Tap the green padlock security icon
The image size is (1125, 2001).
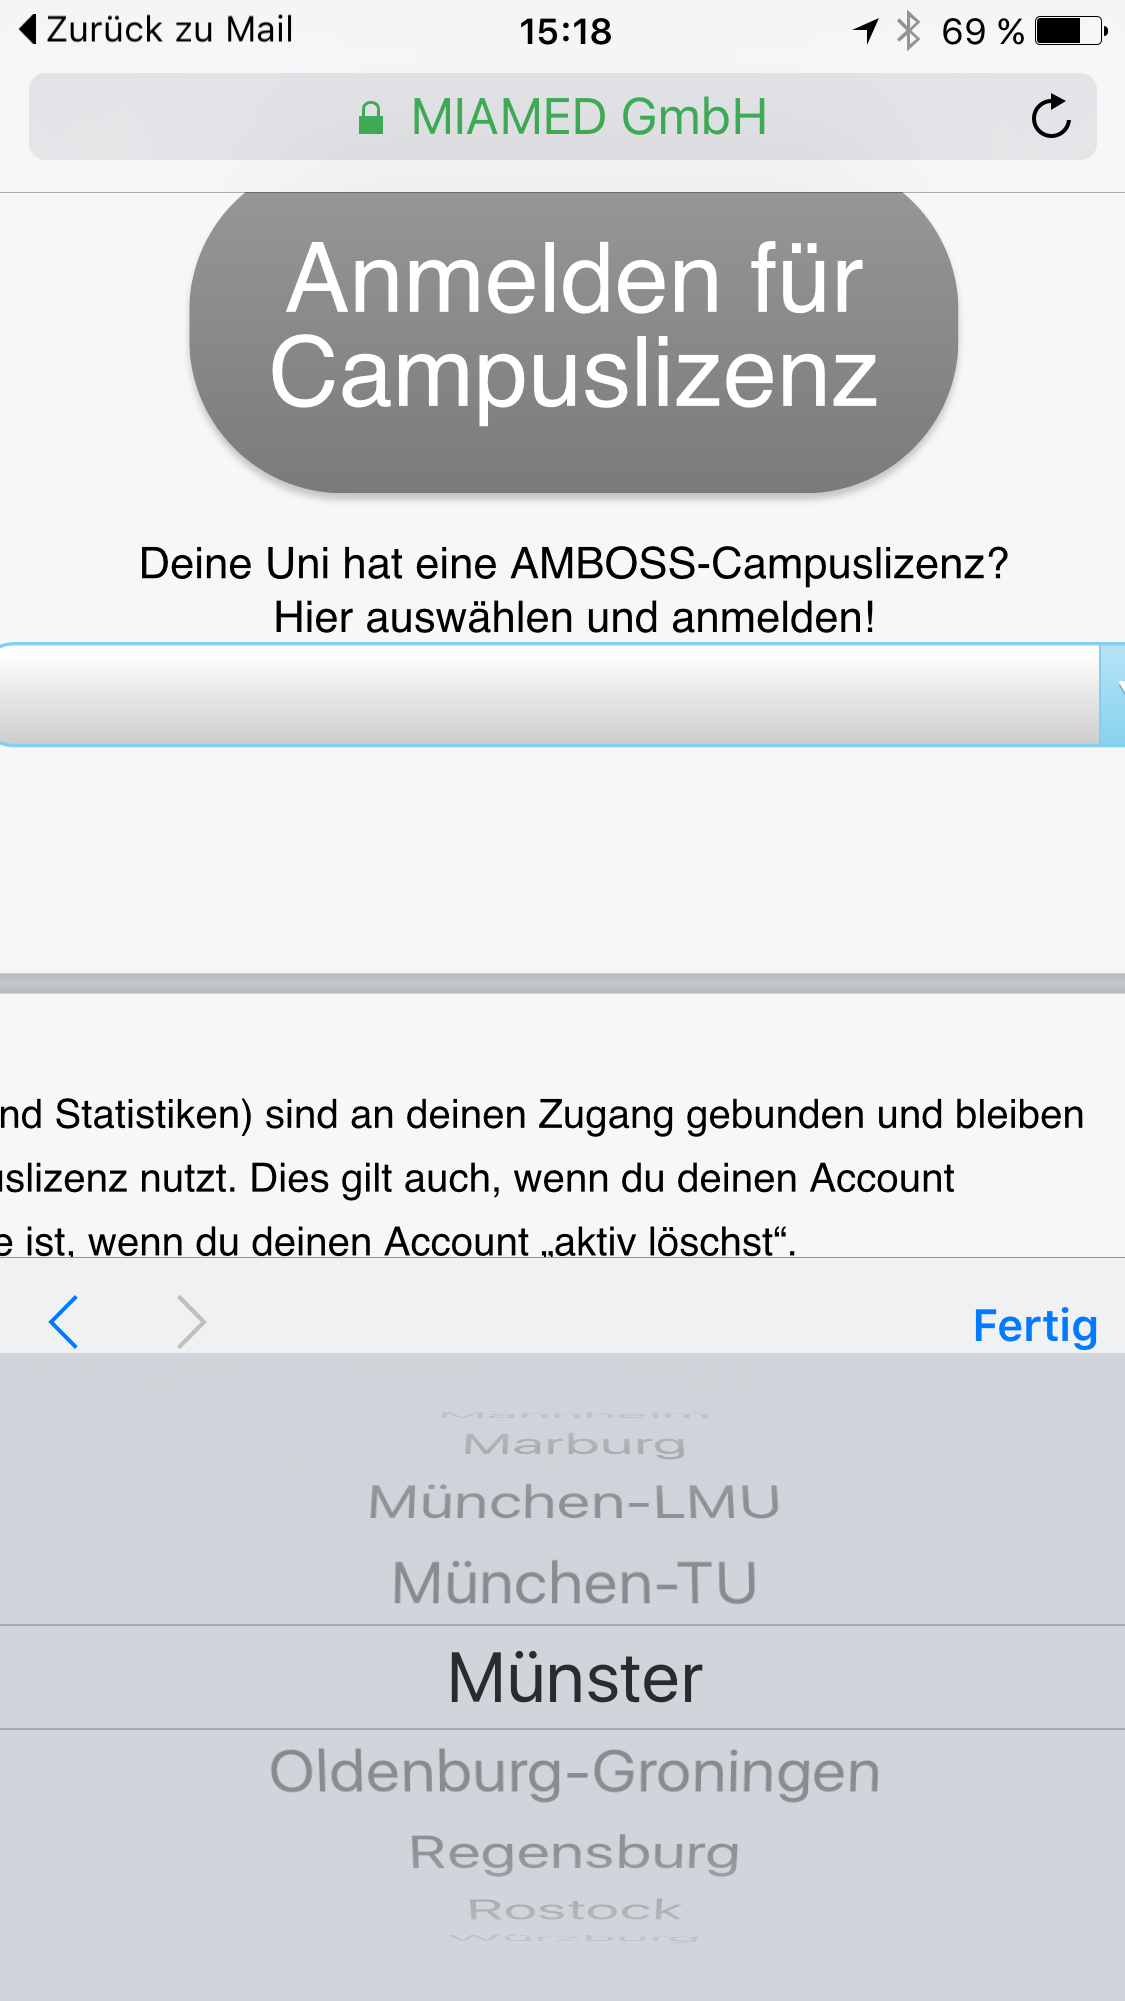(371, 118)
